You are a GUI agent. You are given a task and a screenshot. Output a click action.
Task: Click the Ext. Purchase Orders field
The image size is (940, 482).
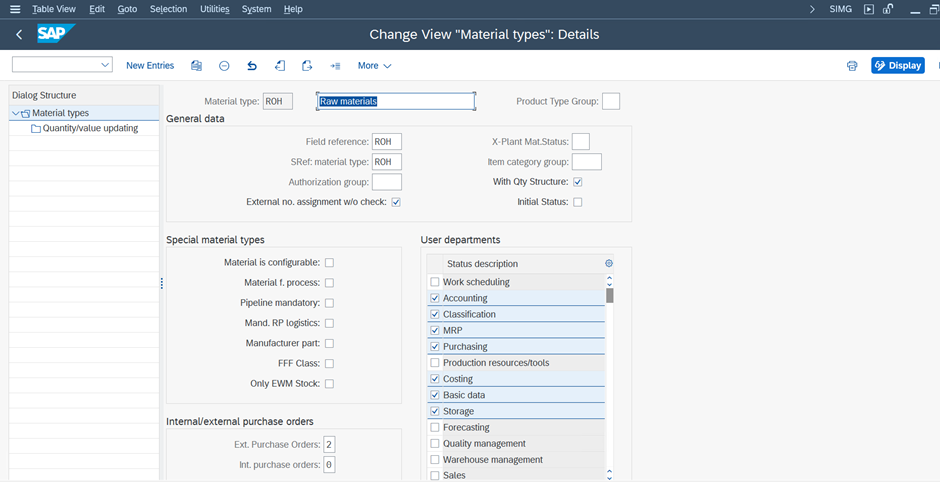coord(329,445)
